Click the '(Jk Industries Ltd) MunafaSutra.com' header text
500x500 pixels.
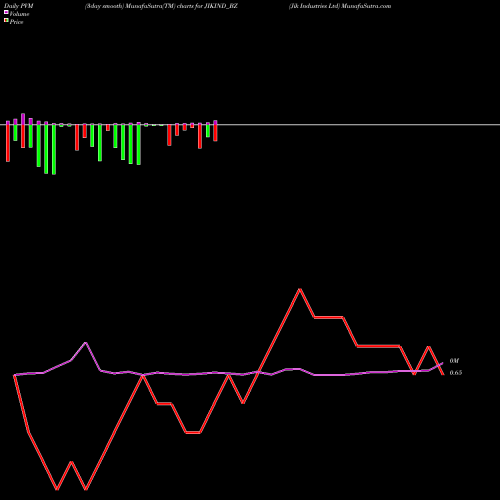click(340, 6)
